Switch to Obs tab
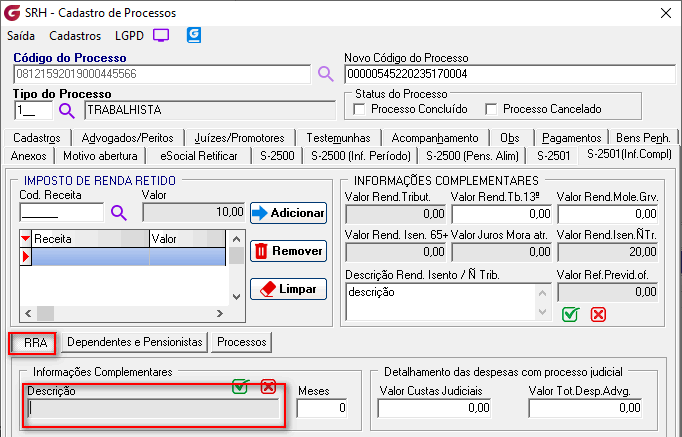 [x=510, y=138]
